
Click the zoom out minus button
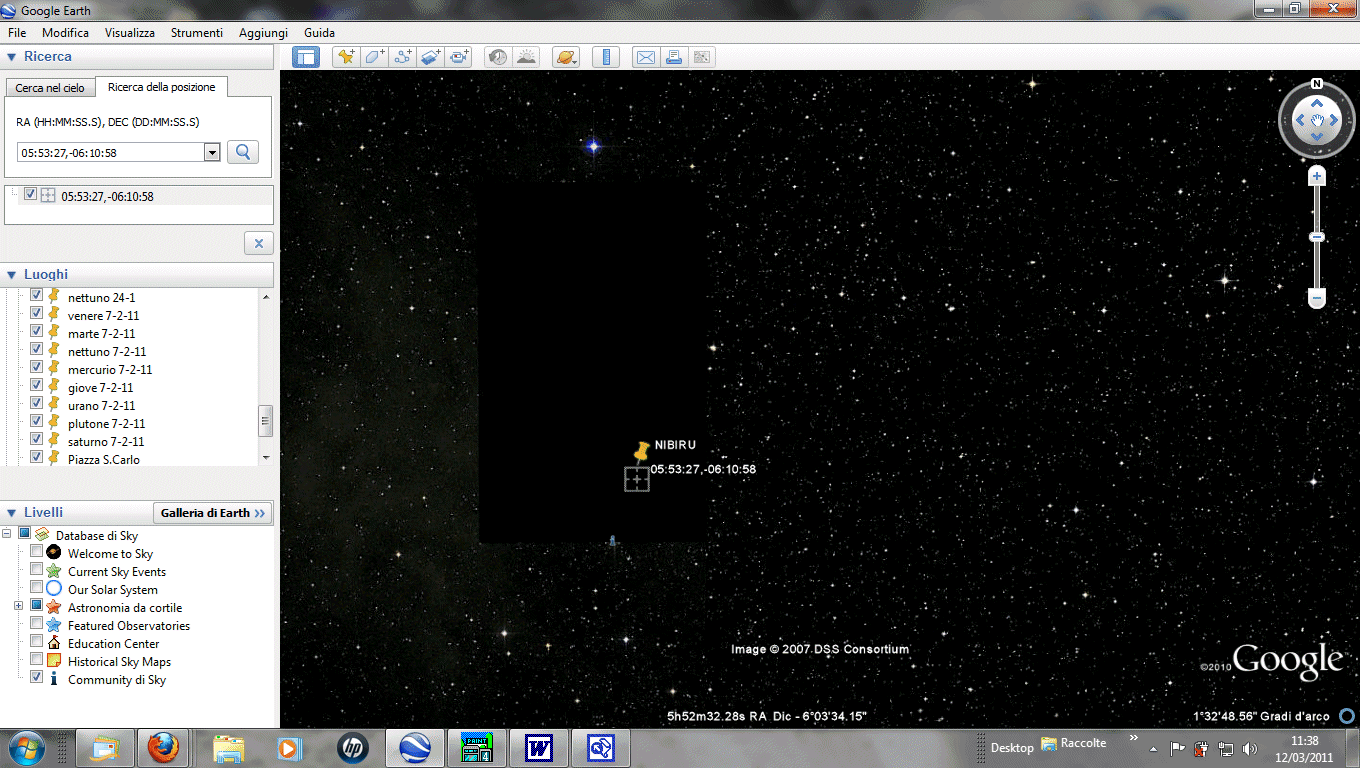click(x=1317, y=298)
